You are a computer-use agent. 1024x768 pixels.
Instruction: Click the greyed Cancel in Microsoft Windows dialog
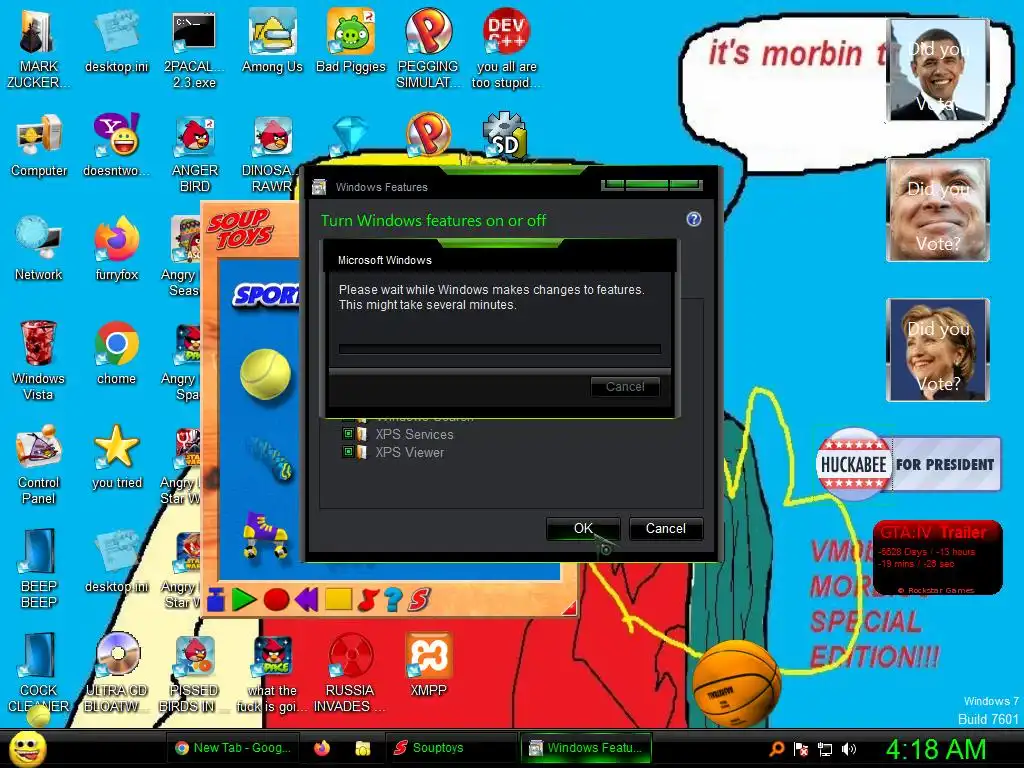[625, 387]
